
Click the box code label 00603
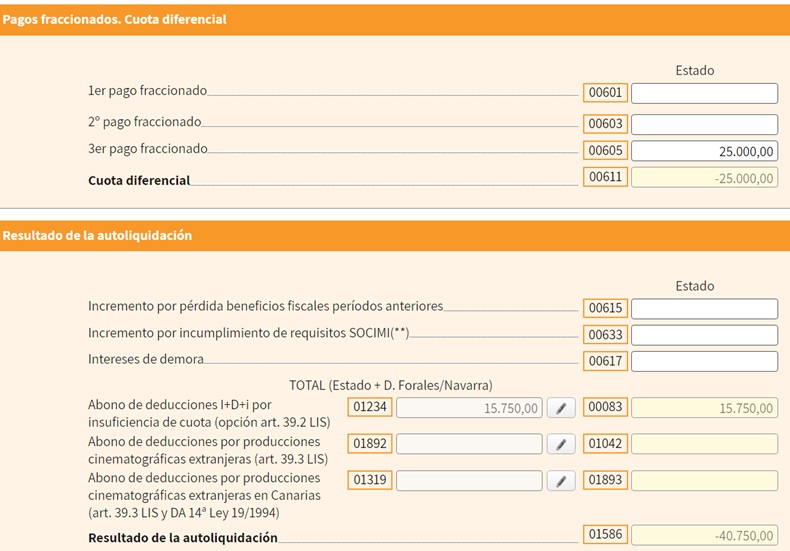(x=605, y=124)
